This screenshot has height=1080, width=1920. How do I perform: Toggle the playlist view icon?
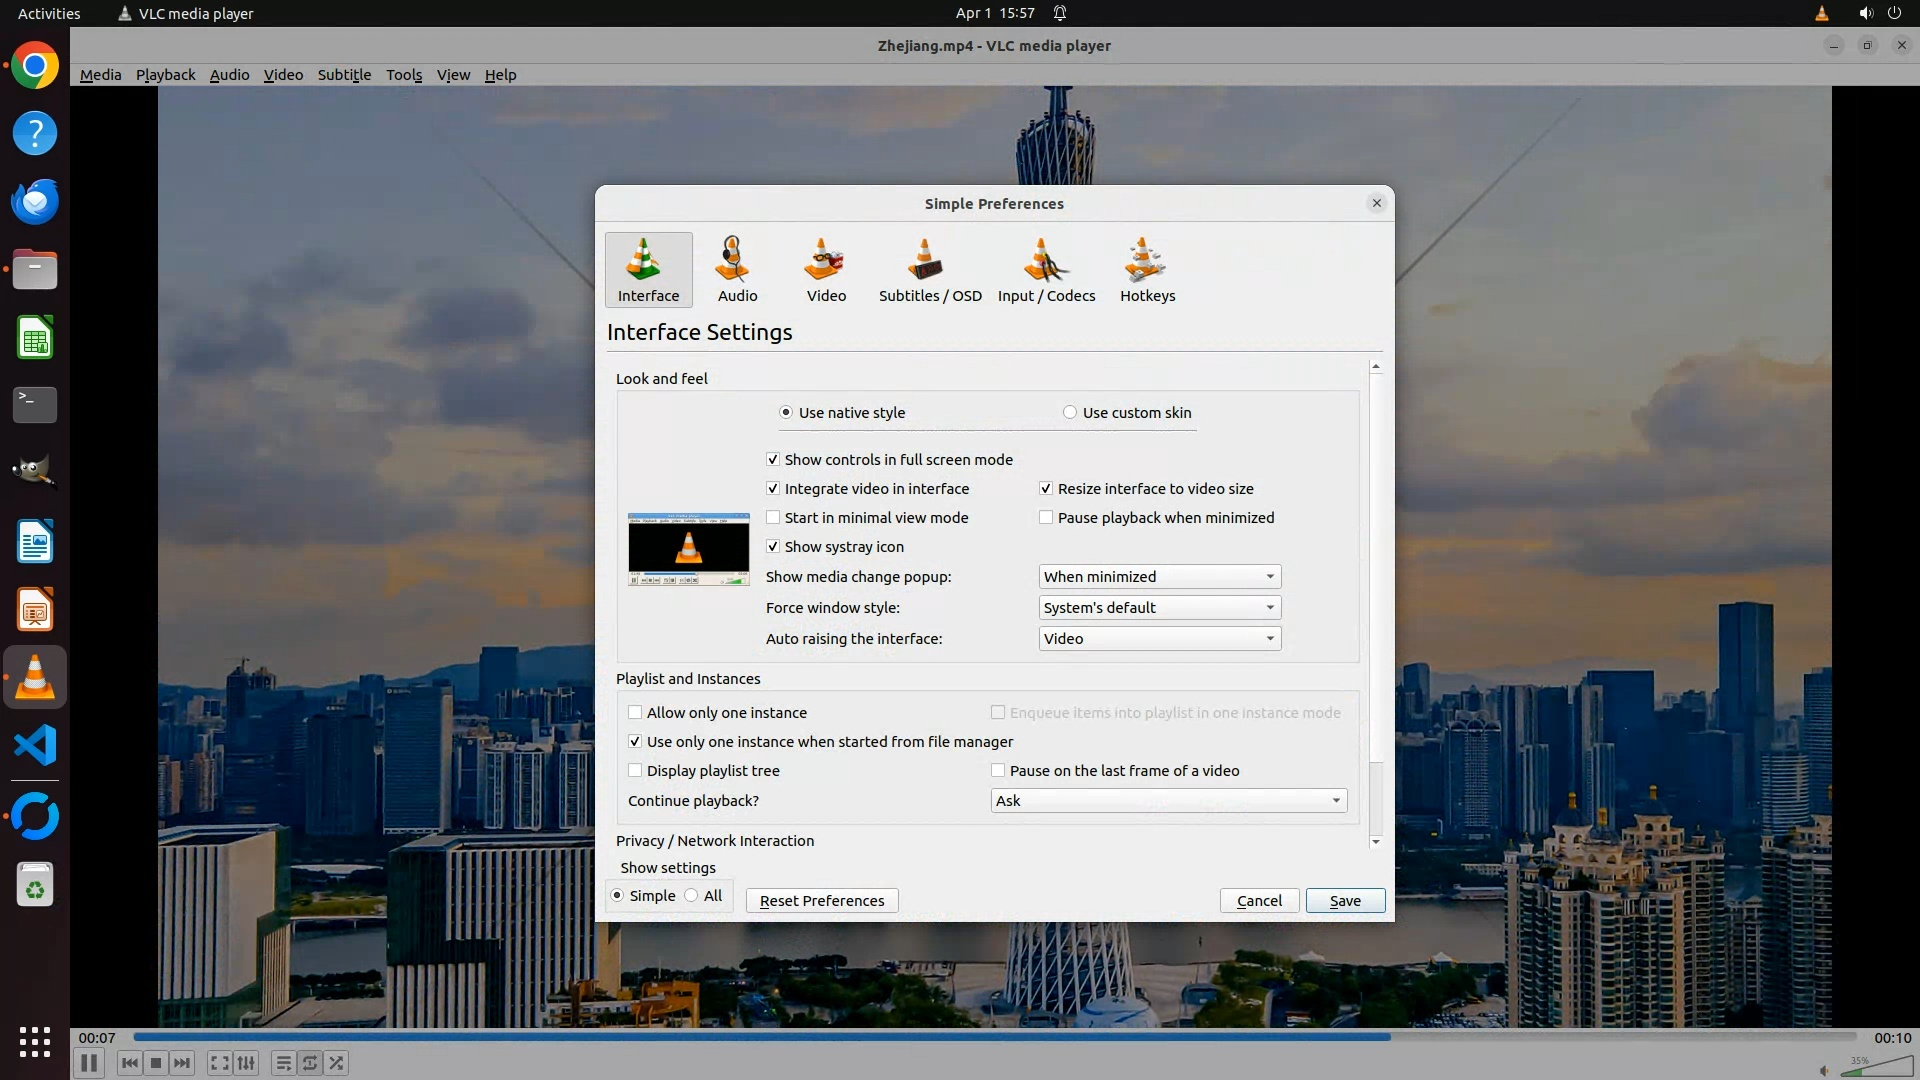(283, 1063)
